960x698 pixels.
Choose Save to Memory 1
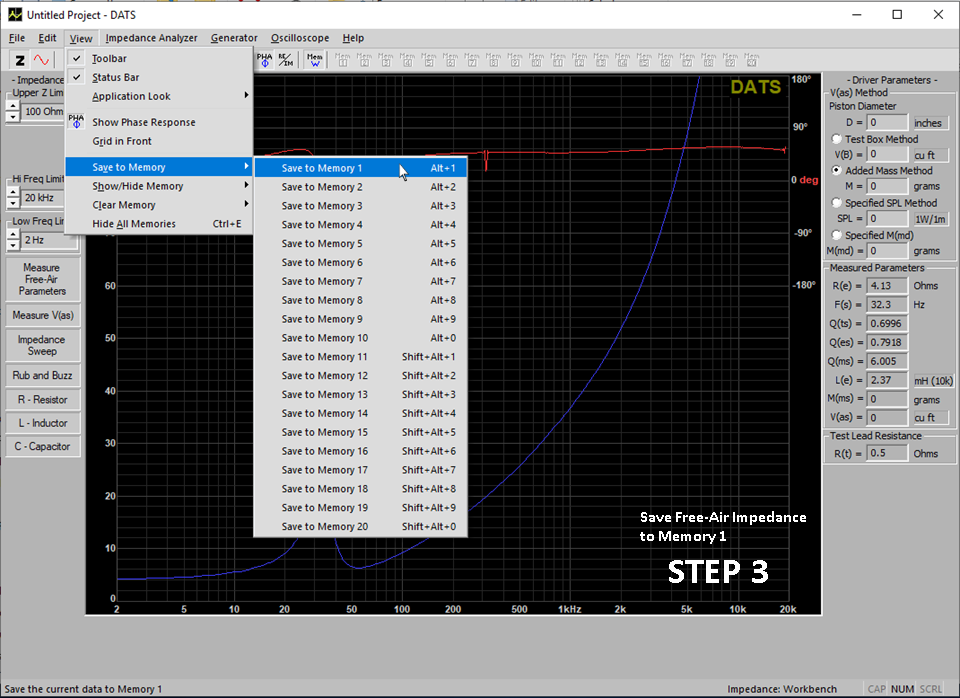pyautogui.click(x=361, y=168)
